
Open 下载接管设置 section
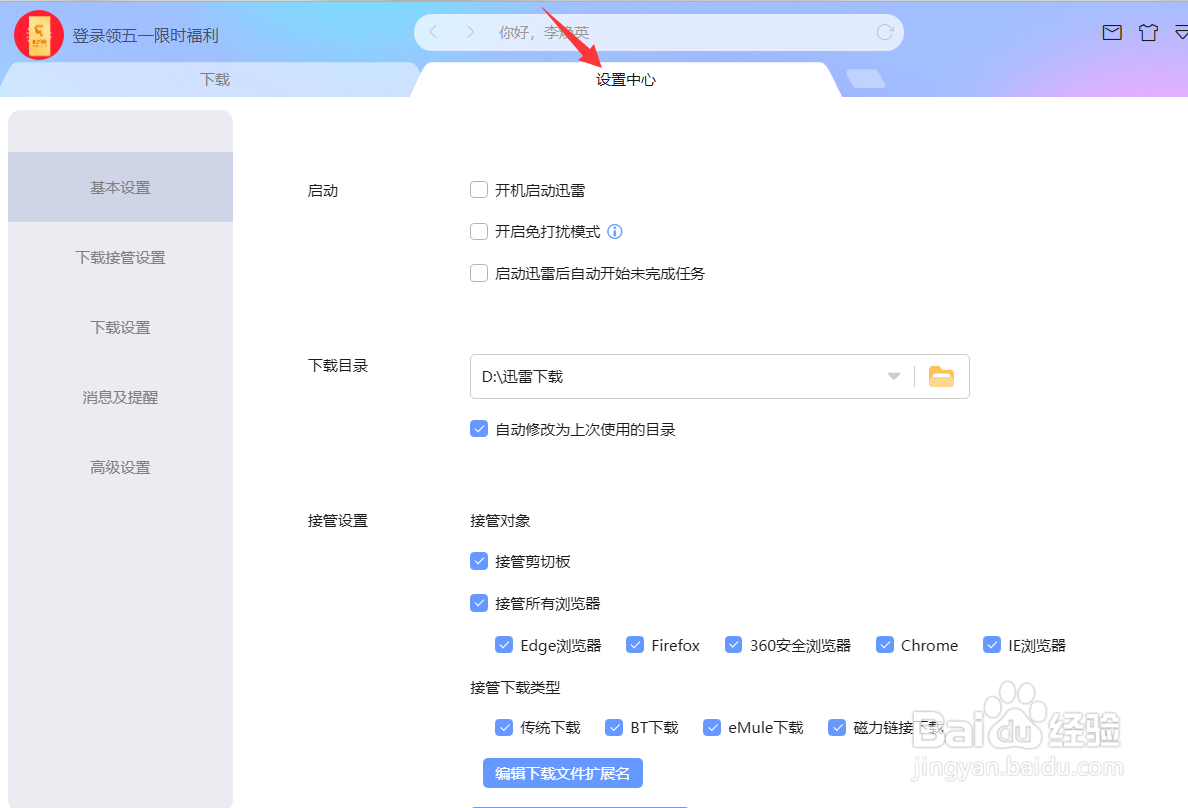(x=120, y=258)
